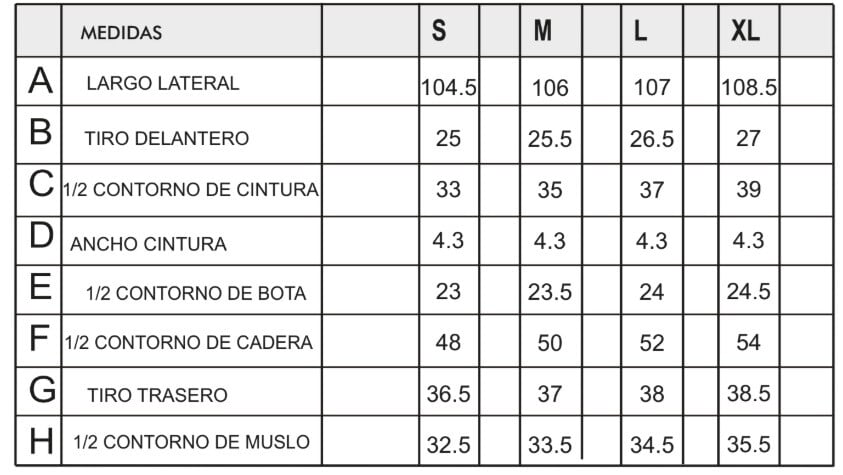Click the 1/2 CONTORNO DE MUSLO label
The width and height of the screenshot is (843, 475).
[x=191, y=442]
